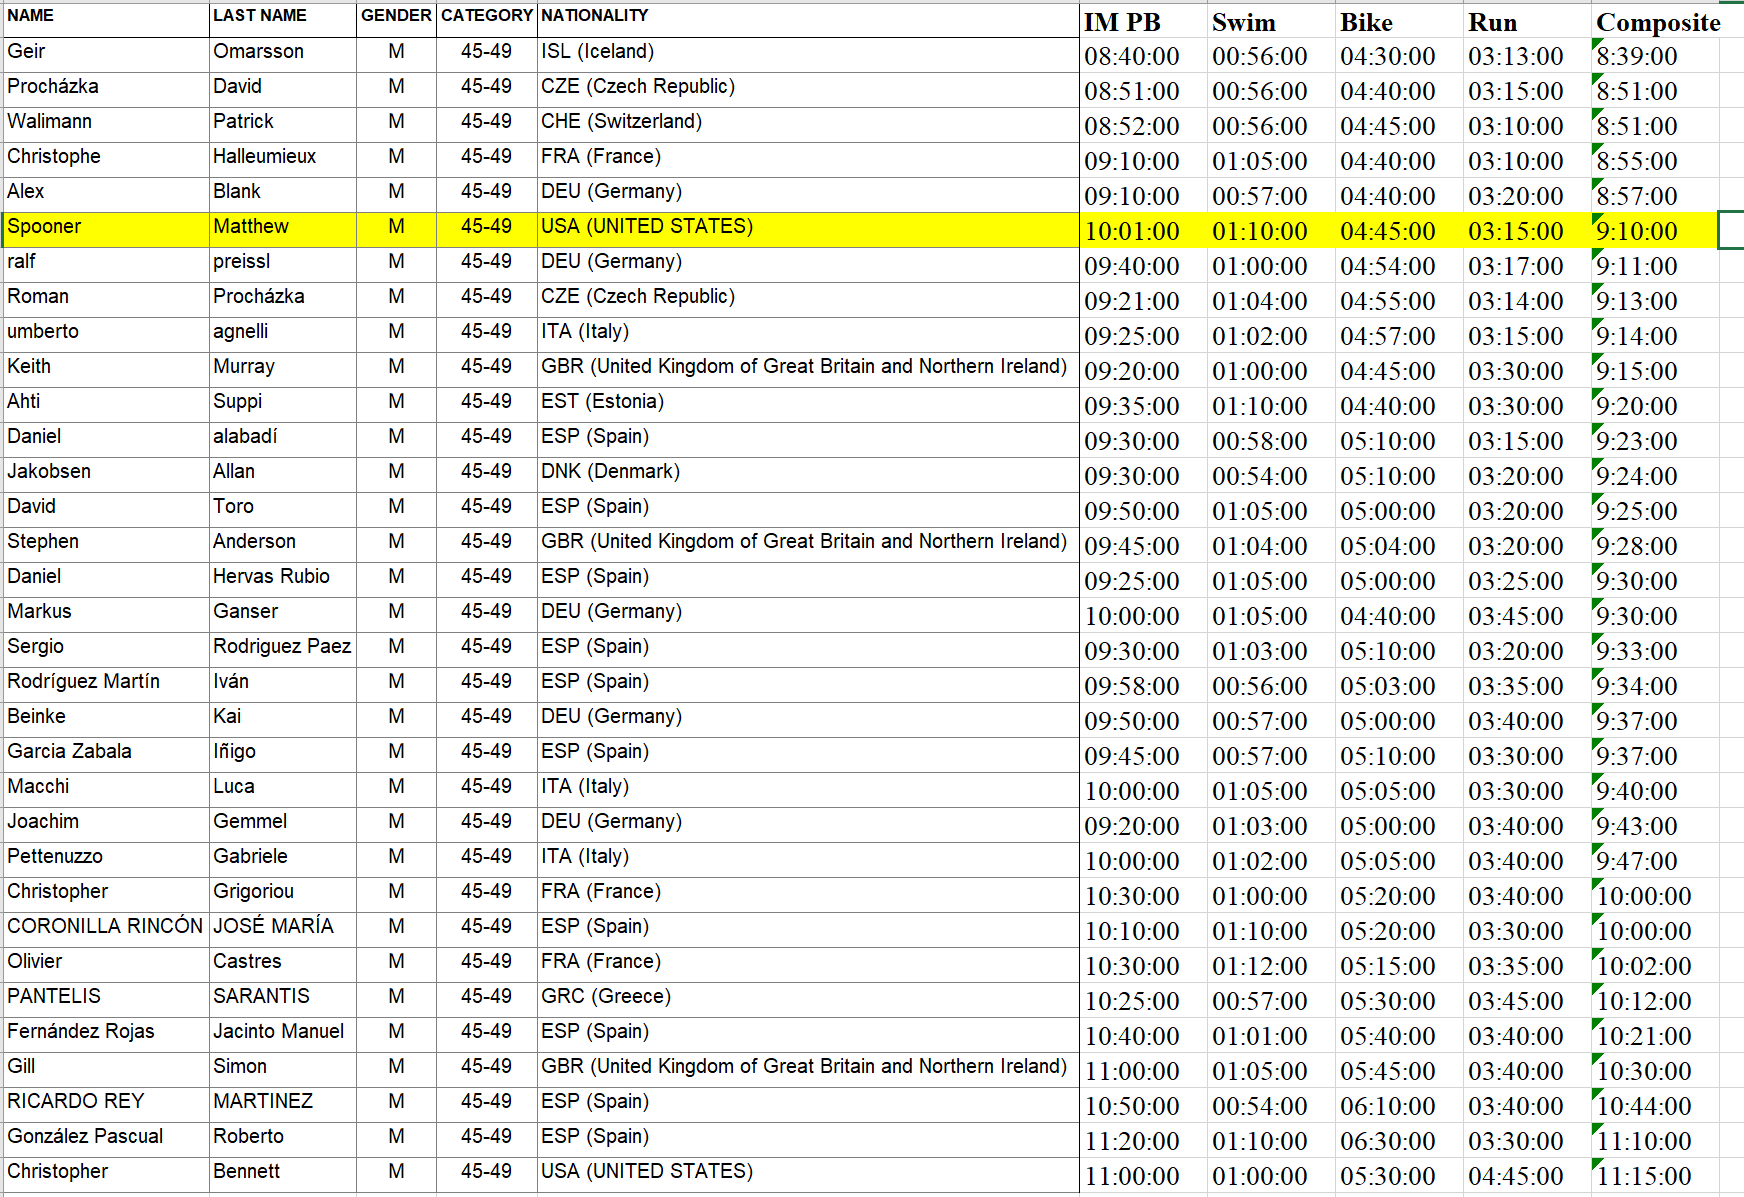Image resolution: width=1744 pixels, height=1197 pixels.
Task: Select the Ganser last name cell
Action: tap(283, 615)
